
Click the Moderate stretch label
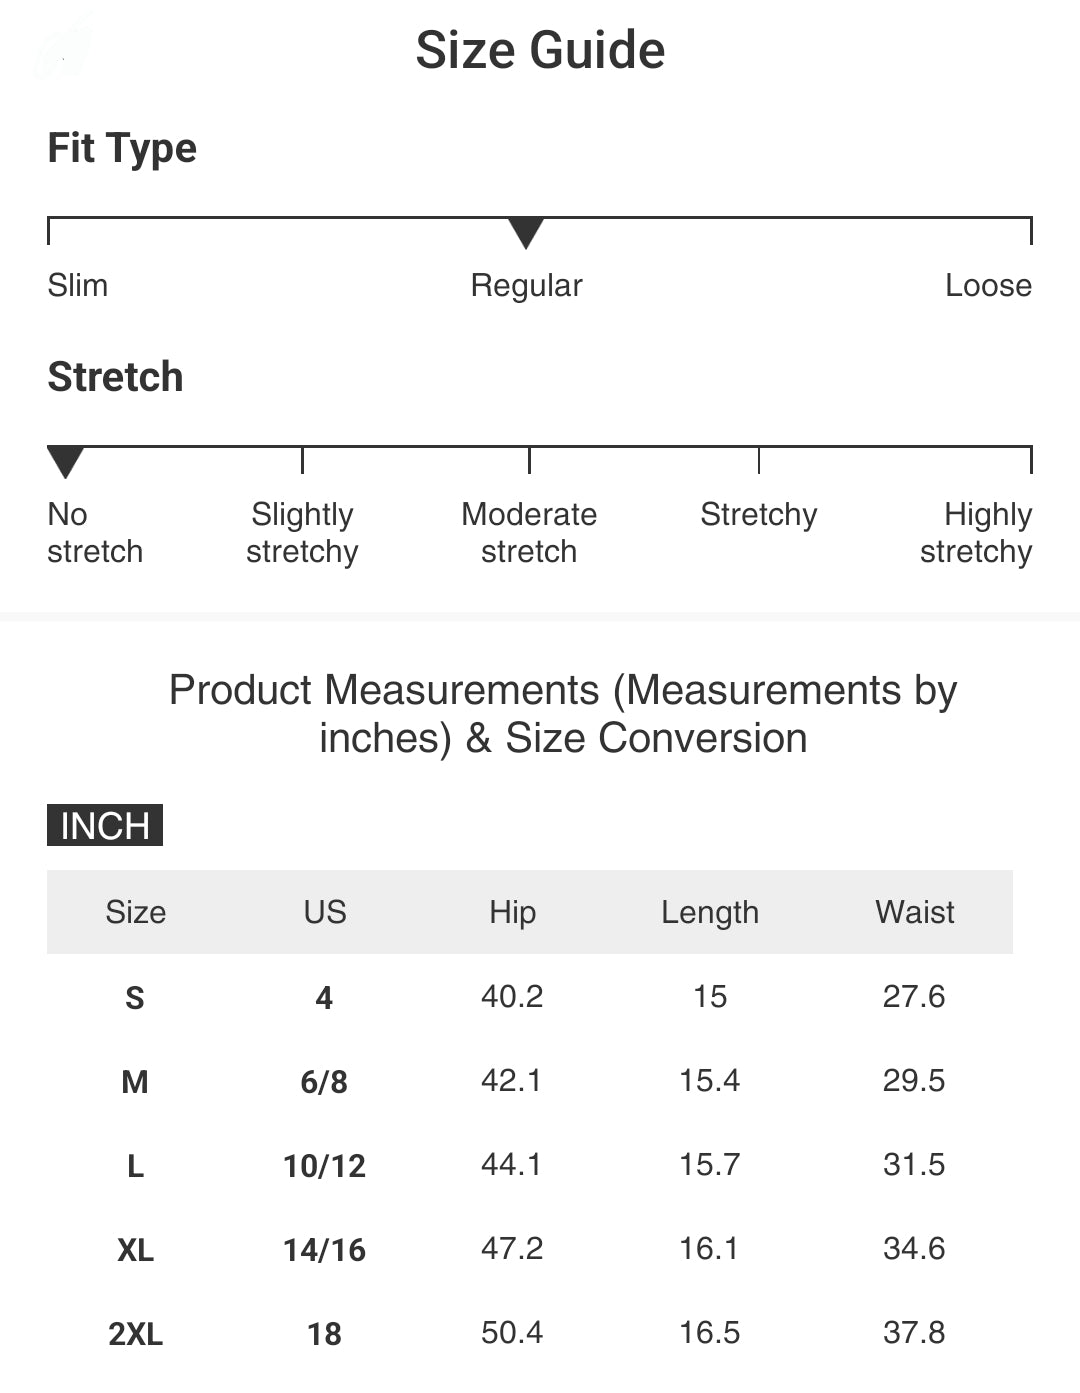coord(529,533)
